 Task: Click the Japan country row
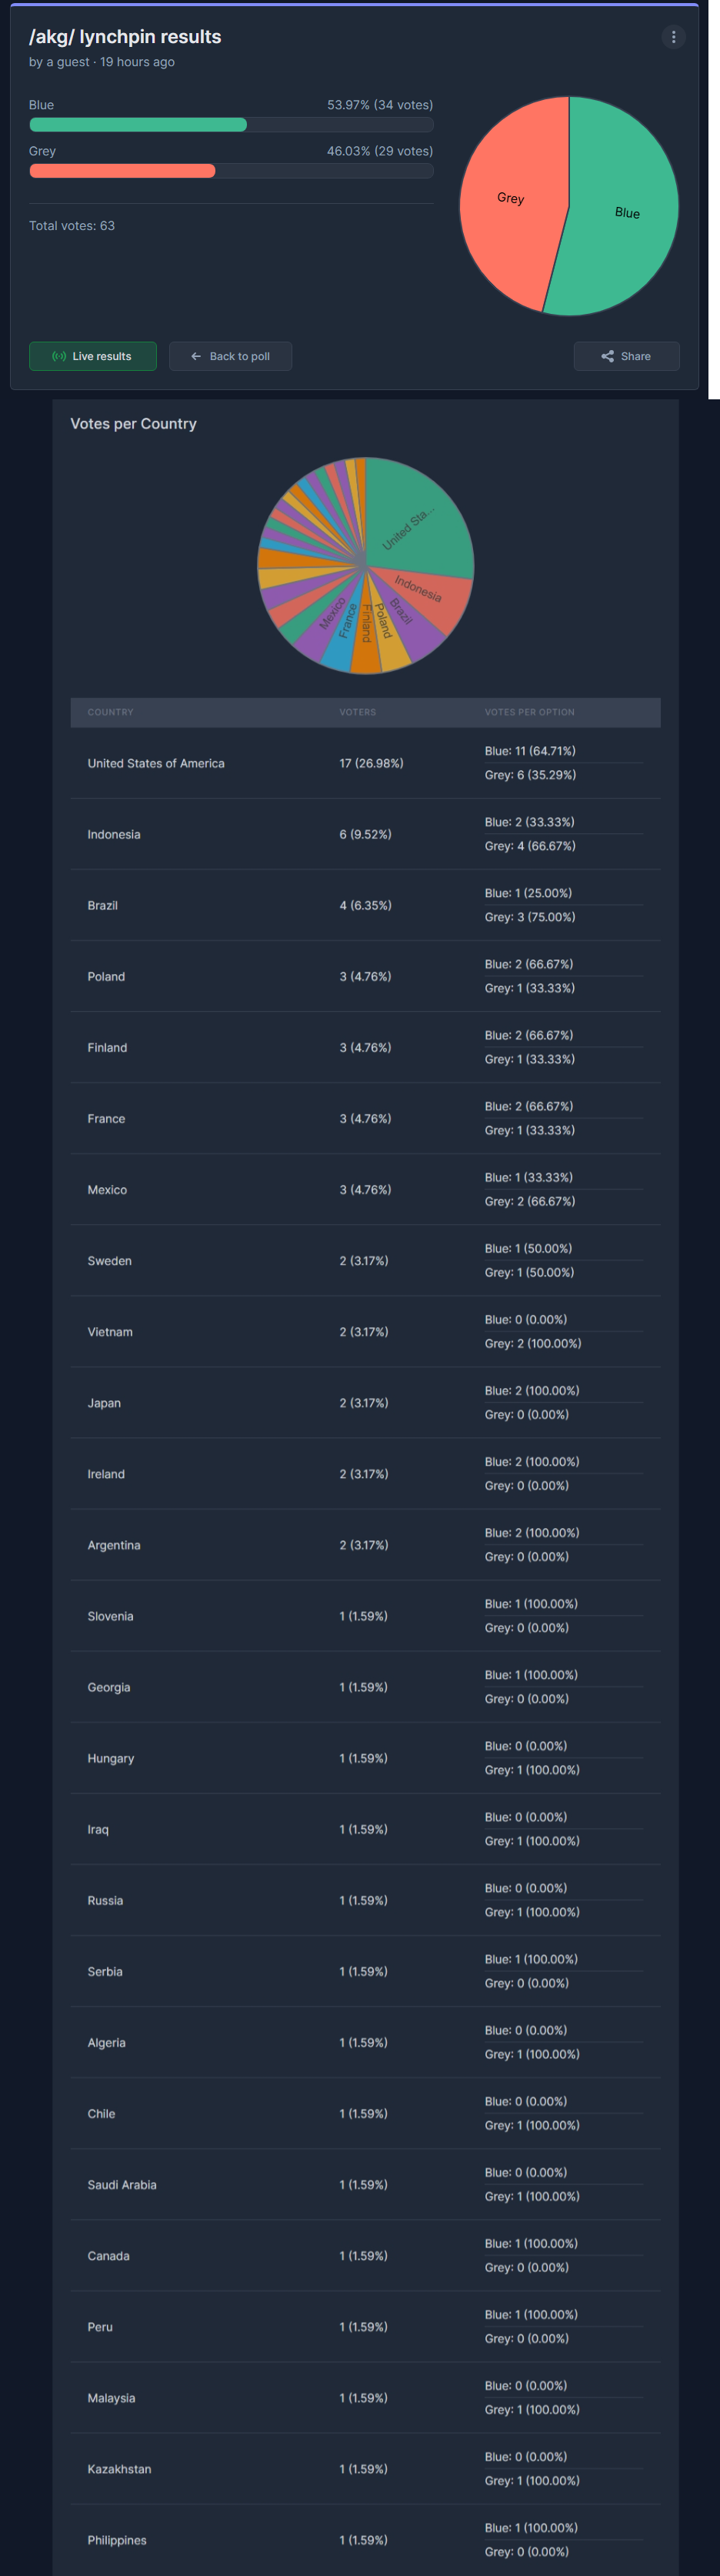[365, 1403]
